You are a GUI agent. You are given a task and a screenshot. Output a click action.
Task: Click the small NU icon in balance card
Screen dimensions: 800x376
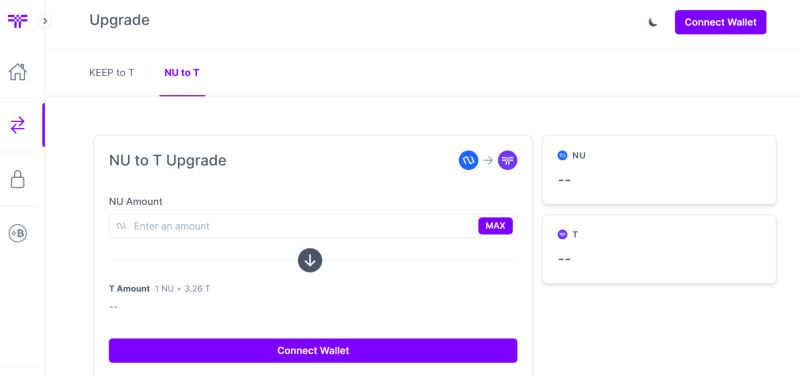(x=562, y=156)
